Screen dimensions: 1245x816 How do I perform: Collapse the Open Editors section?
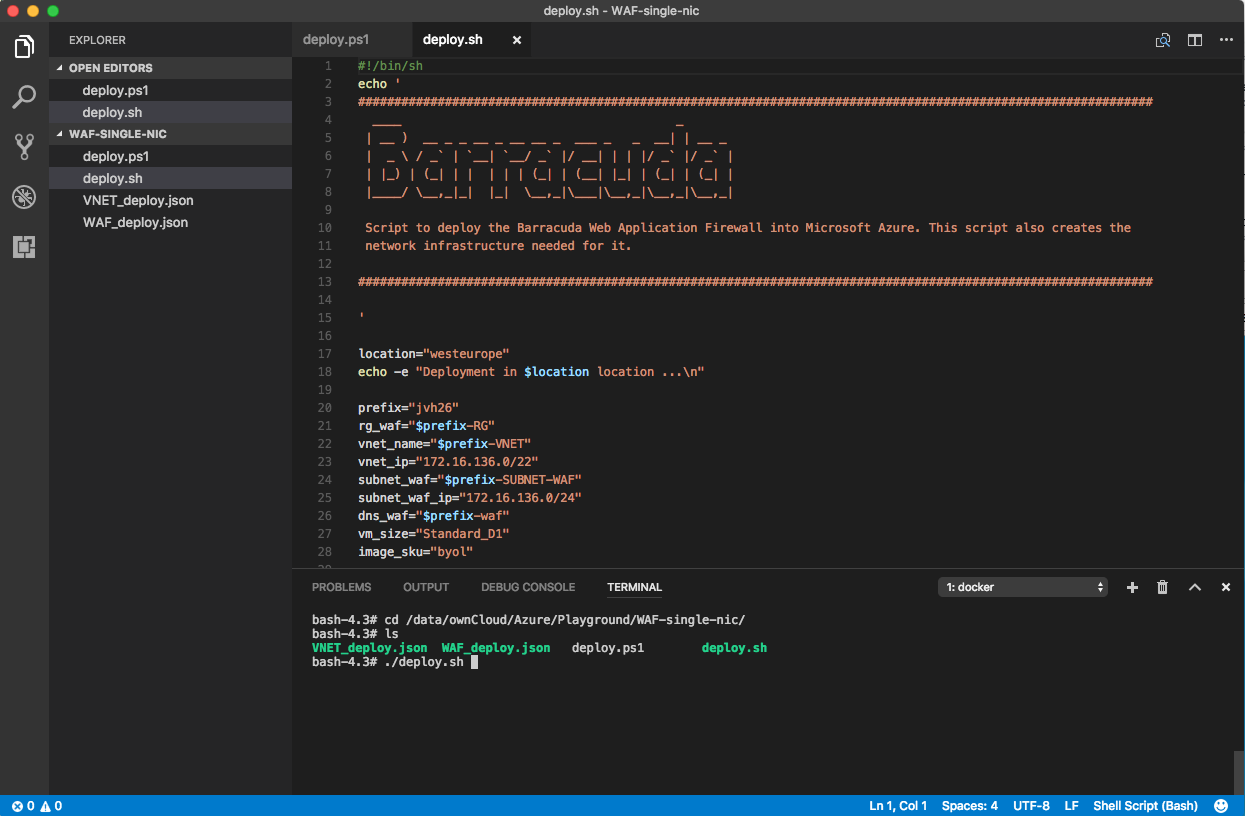click(110, 68)
